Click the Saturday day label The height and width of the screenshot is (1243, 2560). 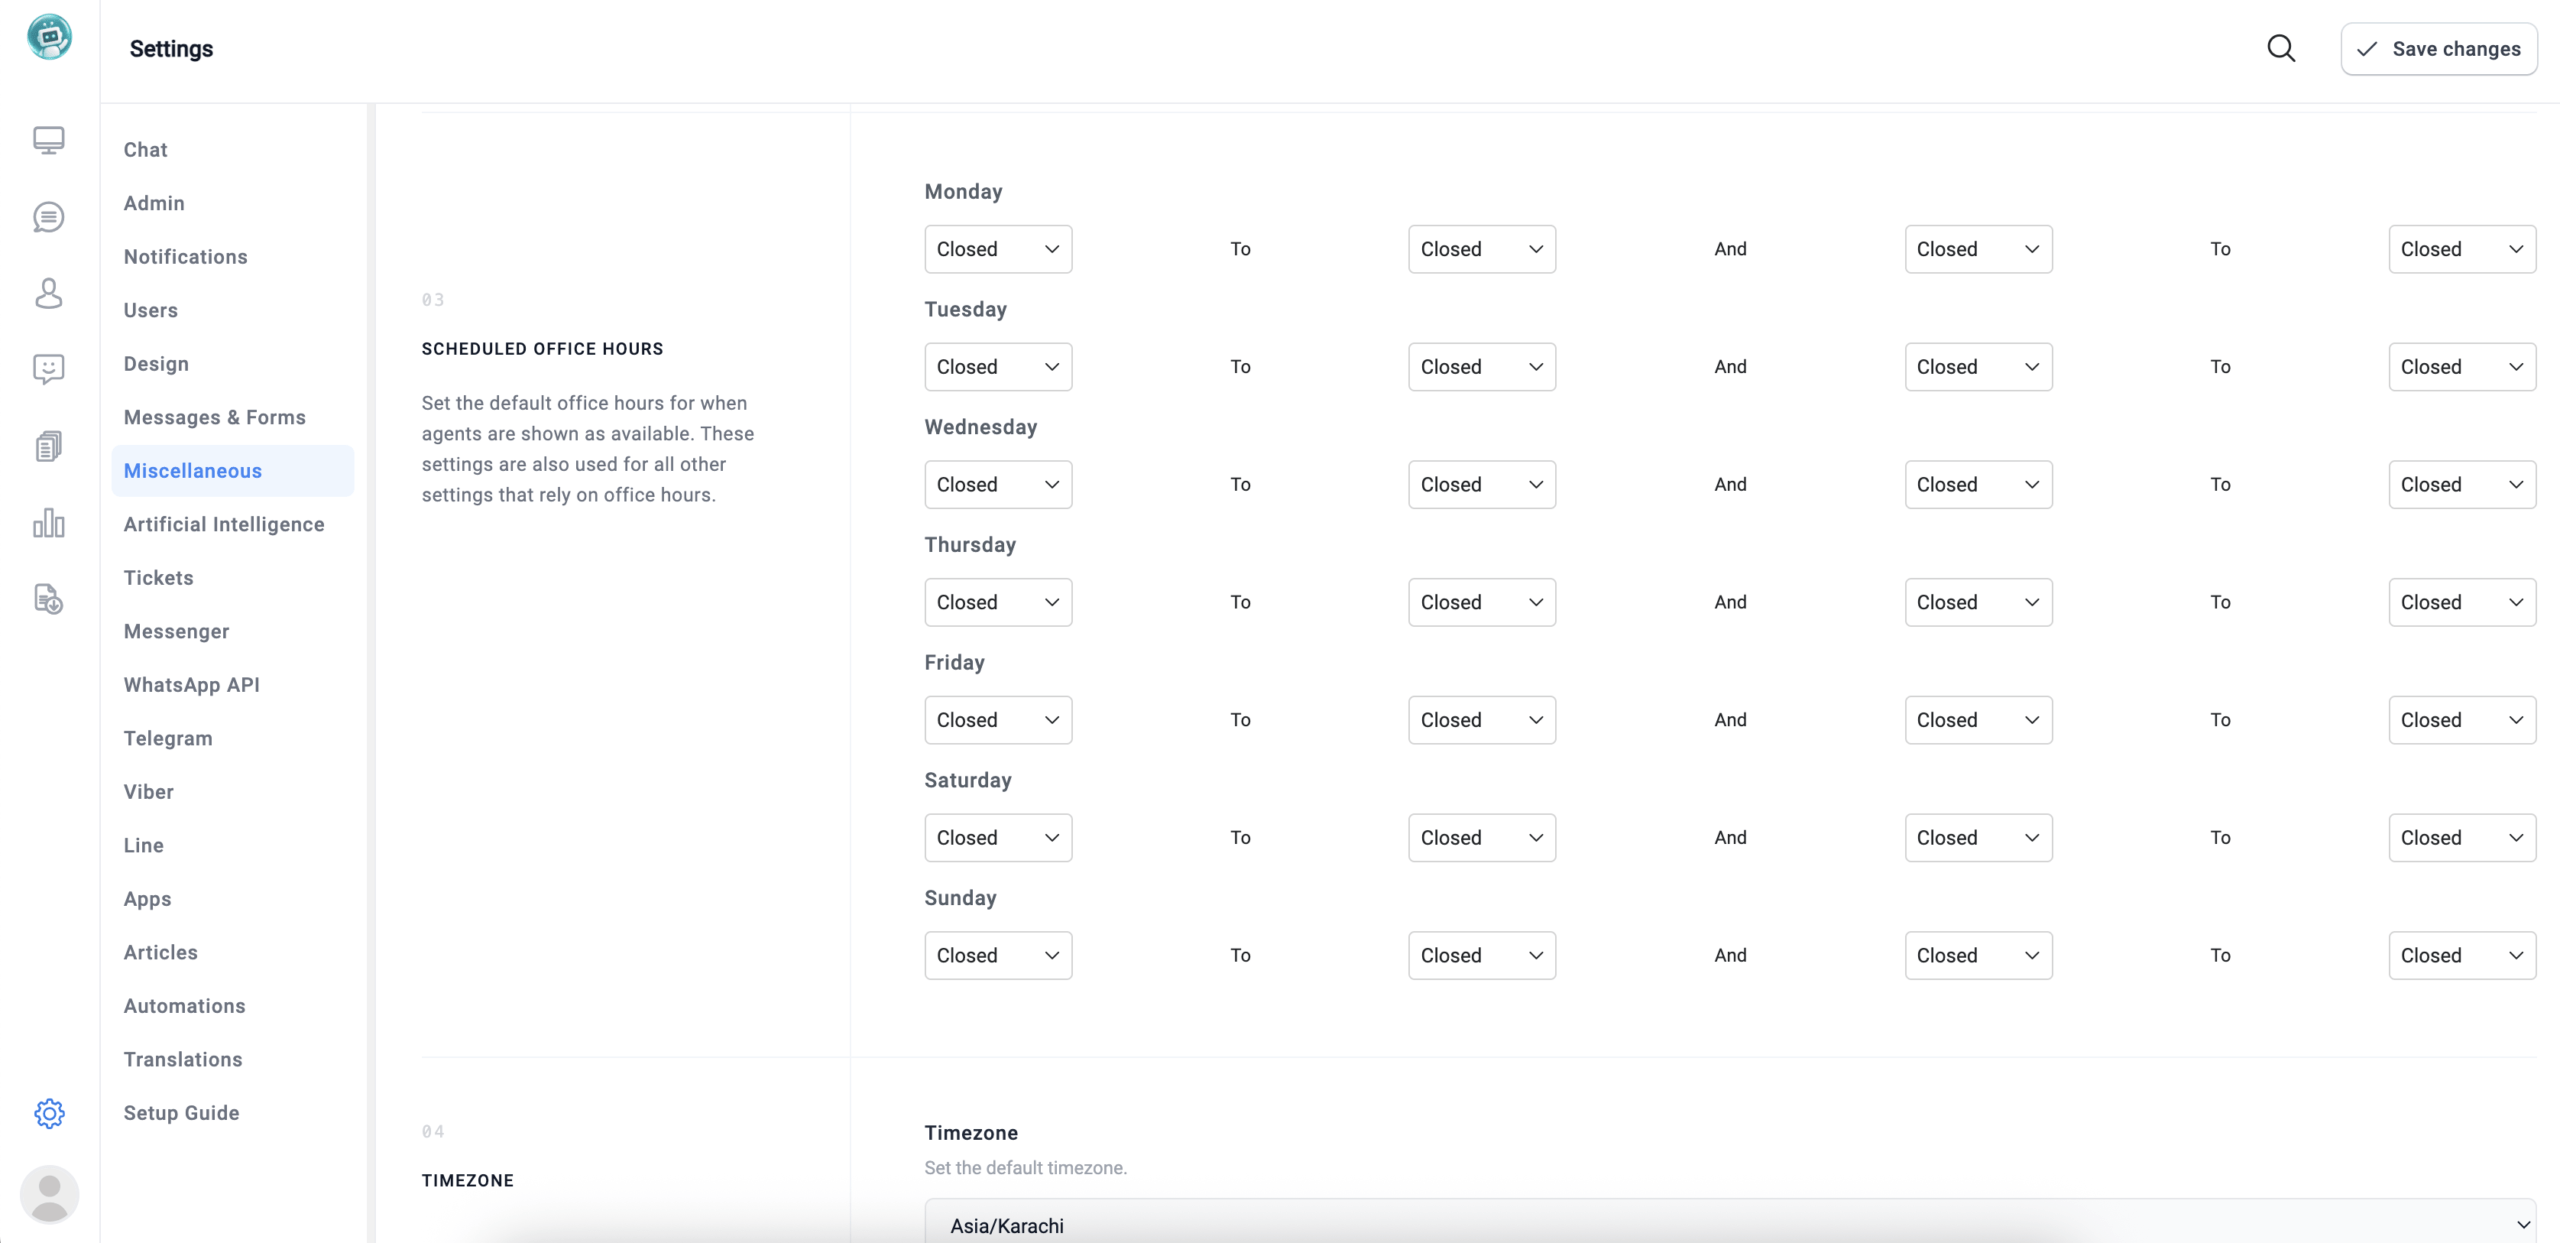[967, 780]
